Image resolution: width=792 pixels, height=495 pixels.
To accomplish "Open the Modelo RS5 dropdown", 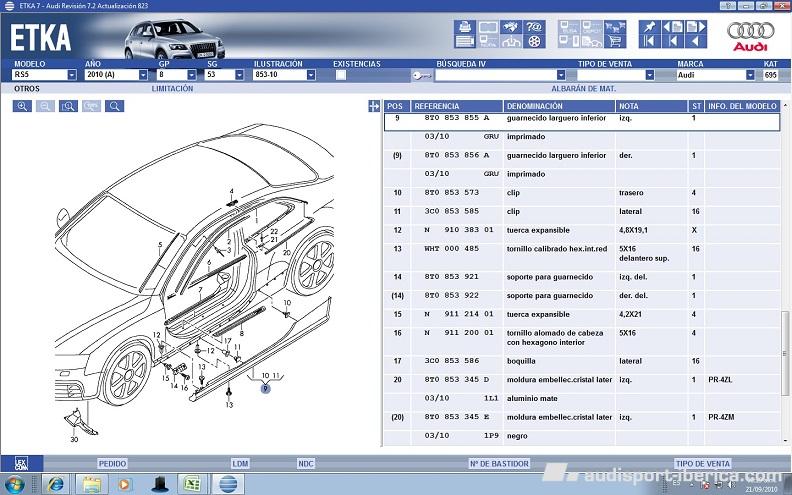I will 72,75.
